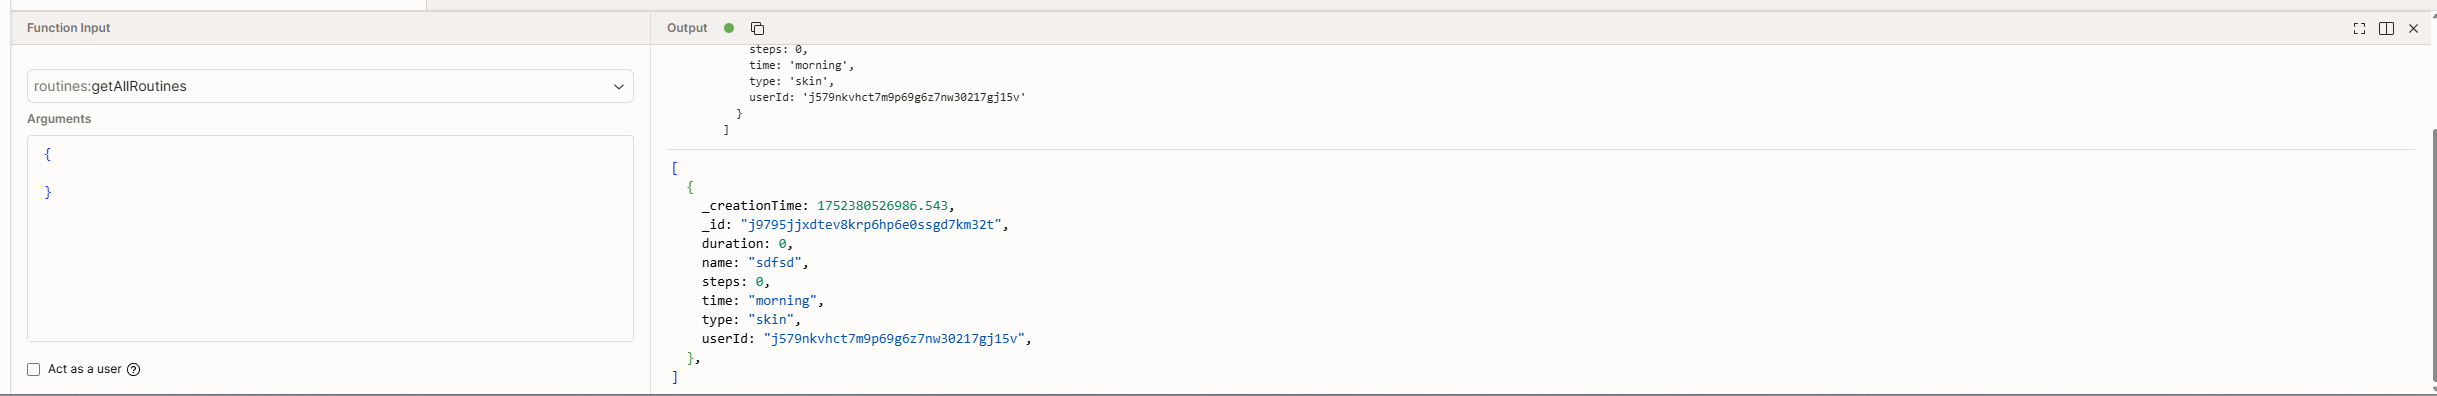This screenshot has height=396, width=2437.
Task: Click the _id value string in the result
Action: pyautogui.click(x=871, y=225)
